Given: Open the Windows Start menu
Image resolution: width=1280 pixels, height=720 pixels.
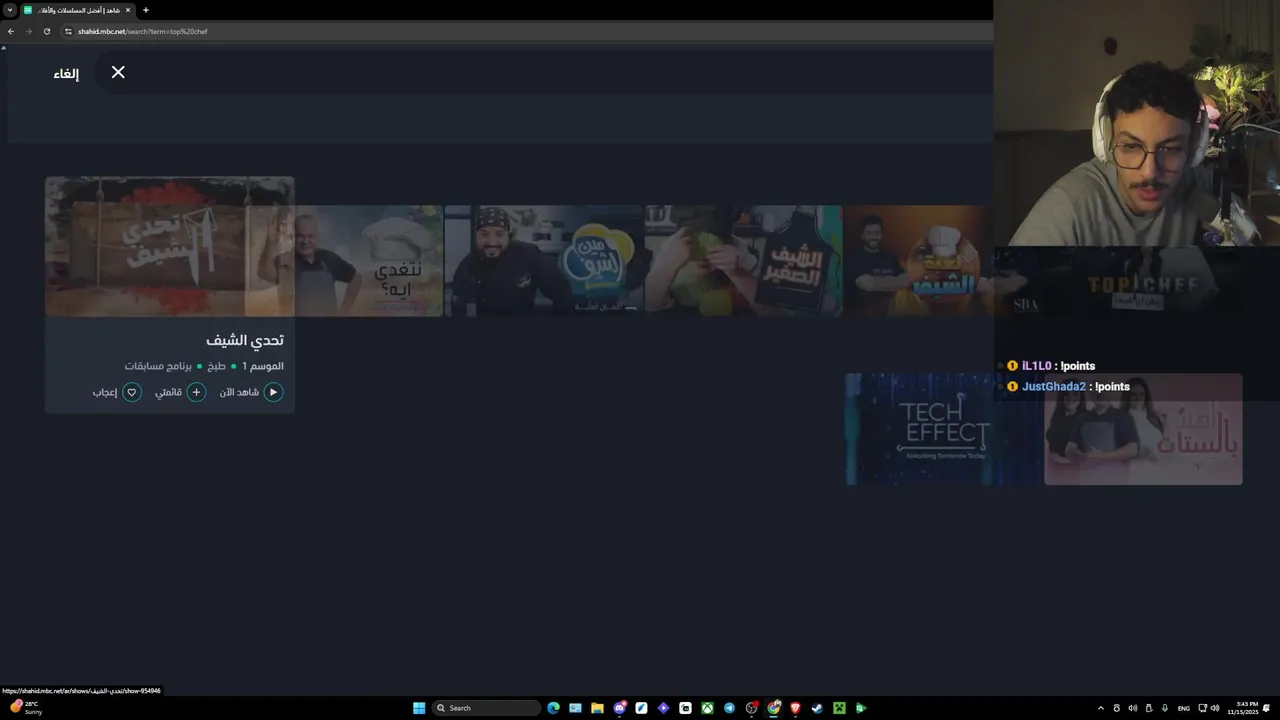Looking at the screenshot, I should pos(419,708).
